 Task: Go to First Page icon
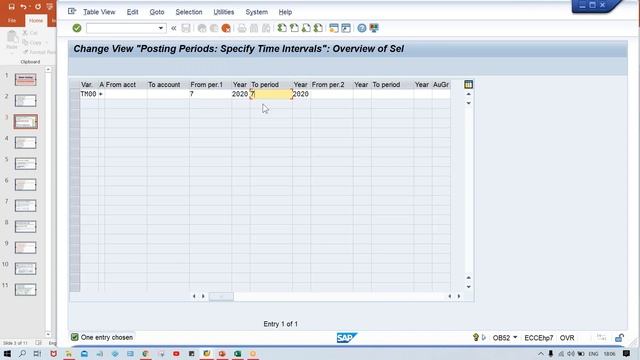tap(282, 28)
